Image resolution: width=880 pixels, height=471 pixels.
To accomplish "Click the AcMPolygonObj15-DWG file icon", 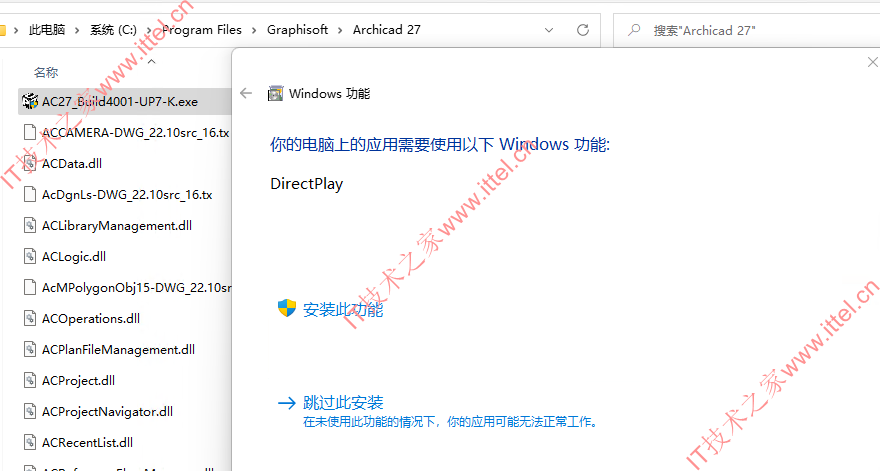I will coord(30,287).
